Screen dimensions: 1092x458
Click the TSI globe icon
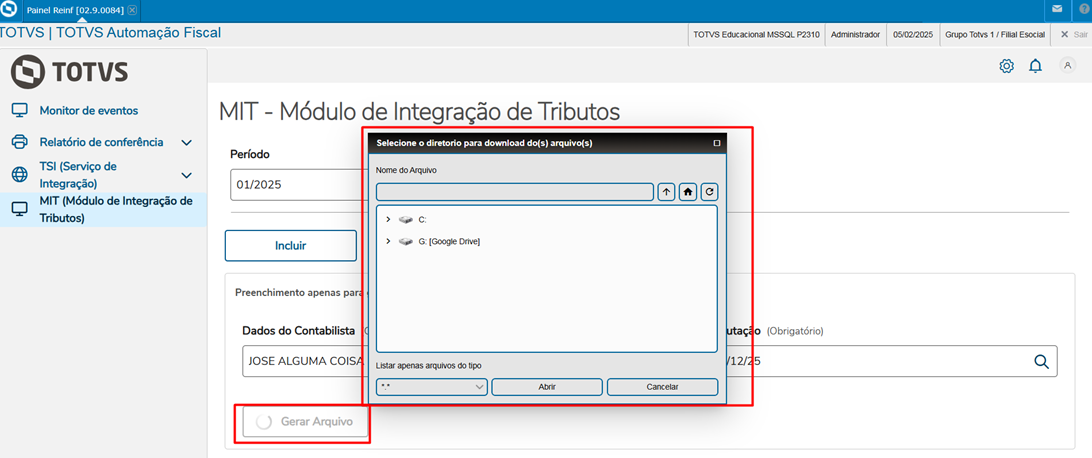(20, 174)
